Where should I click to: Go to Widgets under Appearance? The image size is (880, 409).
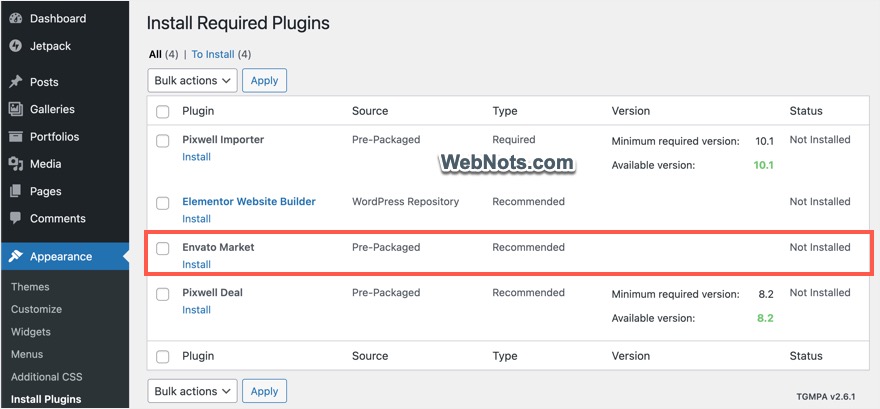coord(31,332)
